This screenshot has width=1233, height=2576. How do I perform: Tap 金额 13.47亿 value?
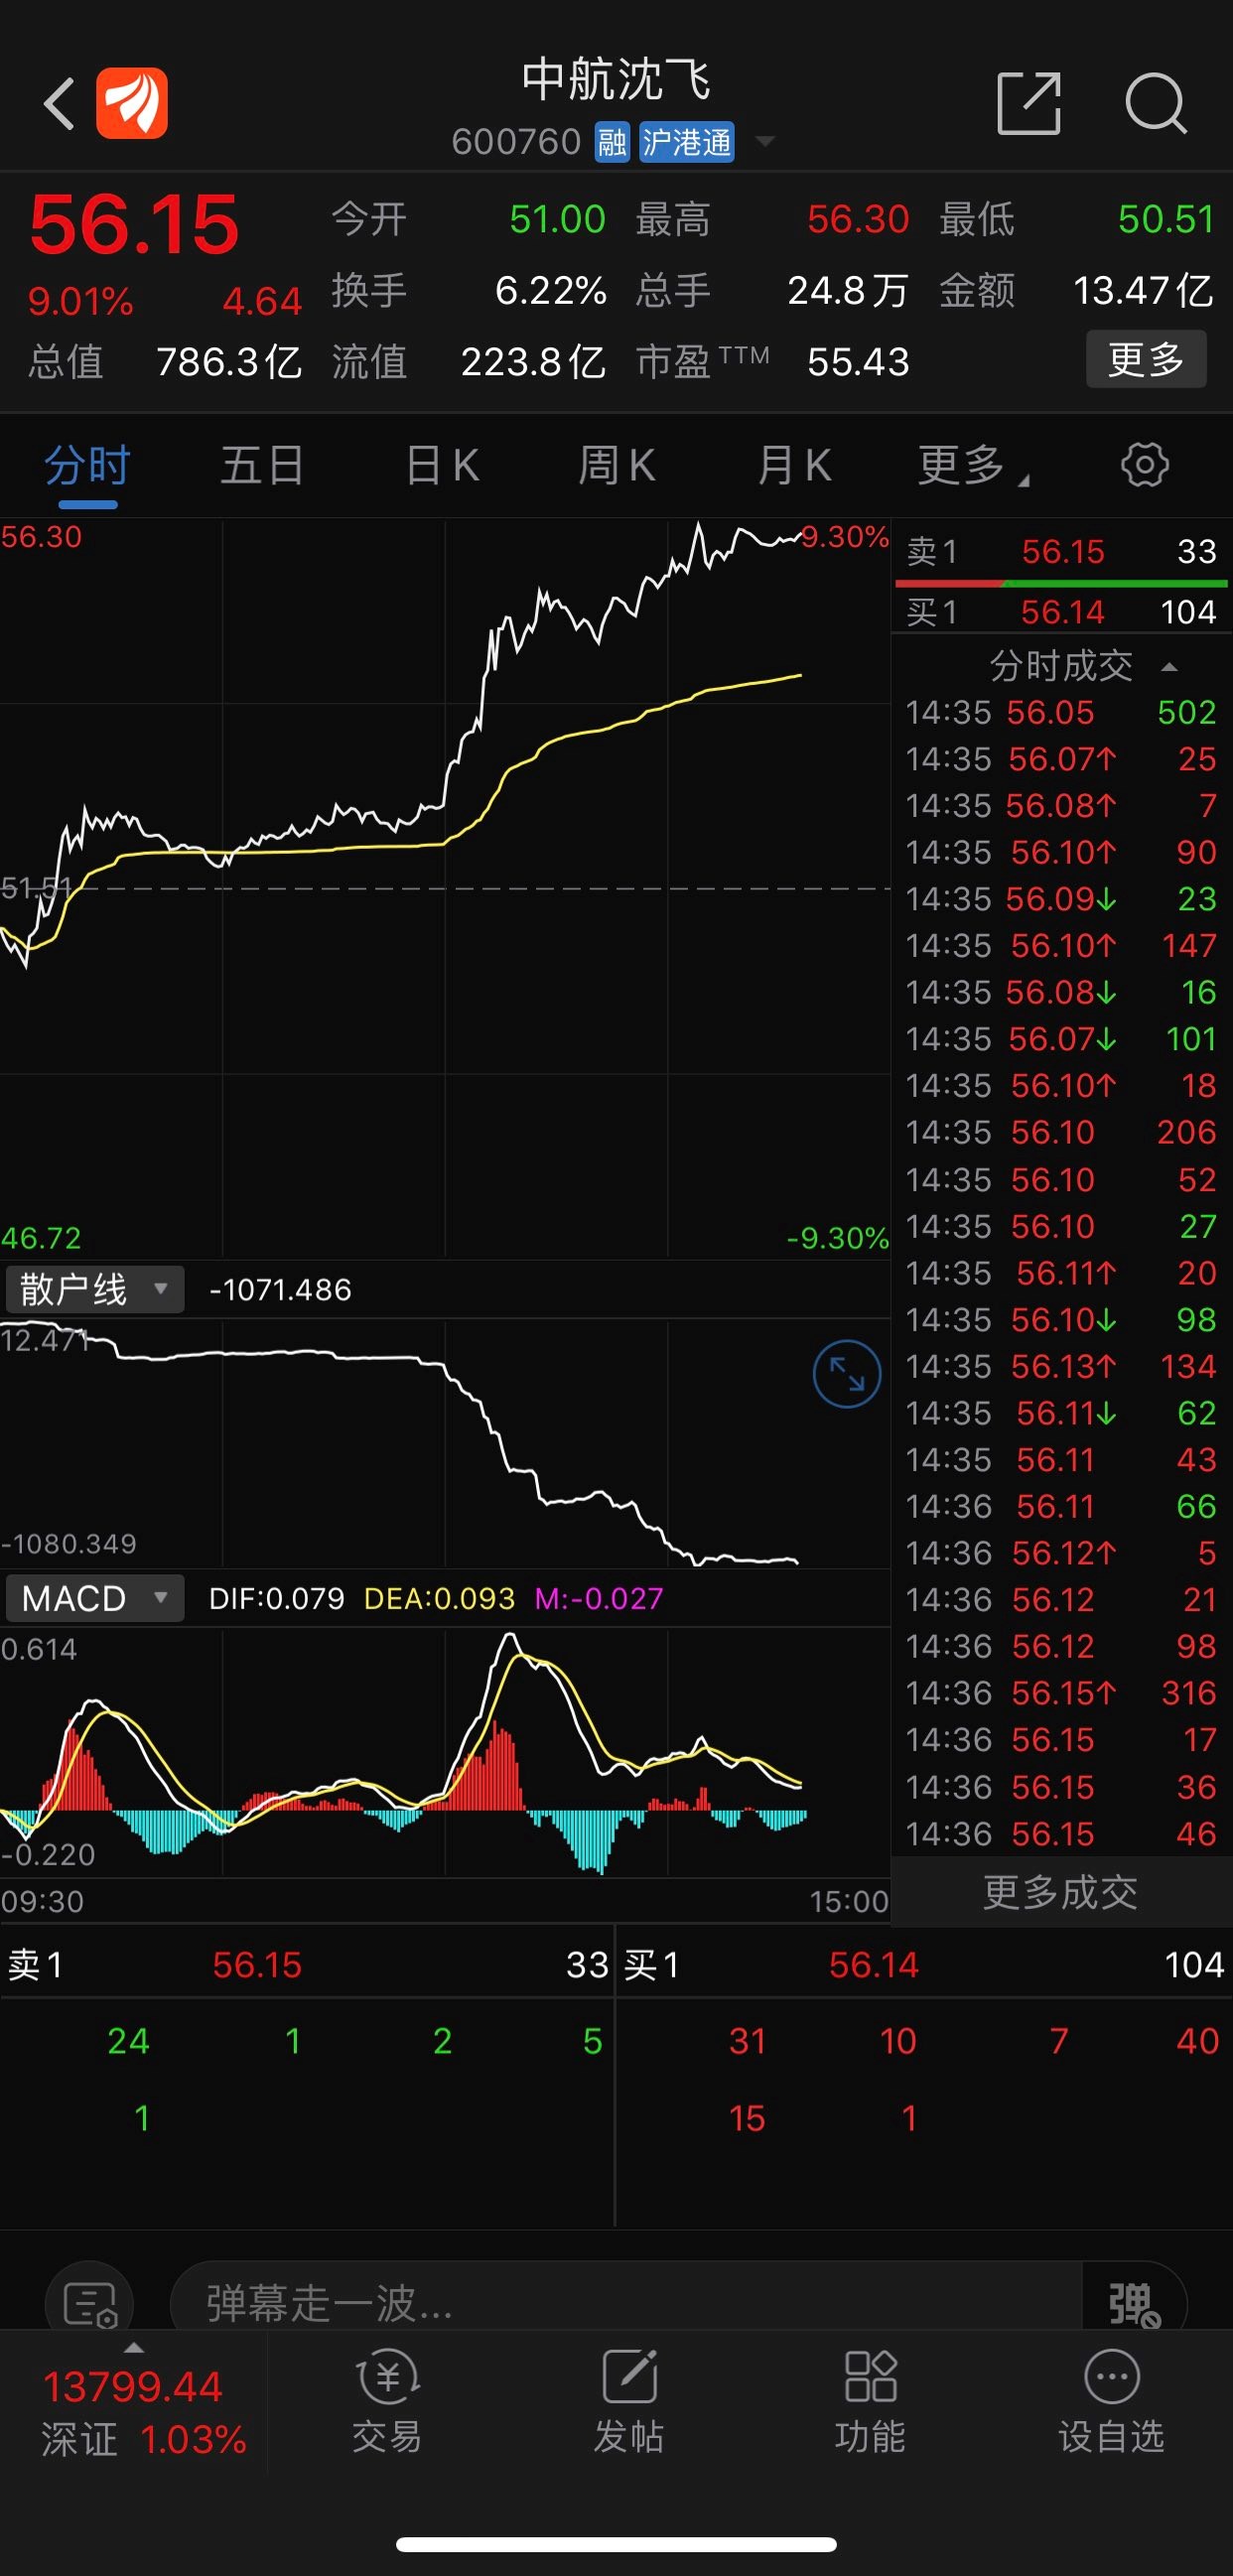click(1143, 291)
